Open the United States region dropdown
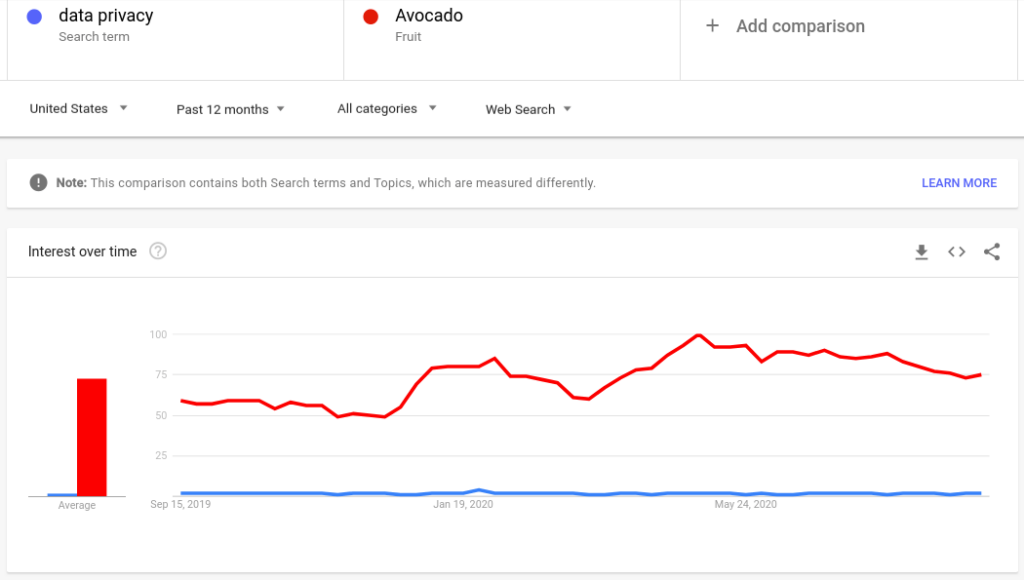1024x580 pixels. coord(78,109)
